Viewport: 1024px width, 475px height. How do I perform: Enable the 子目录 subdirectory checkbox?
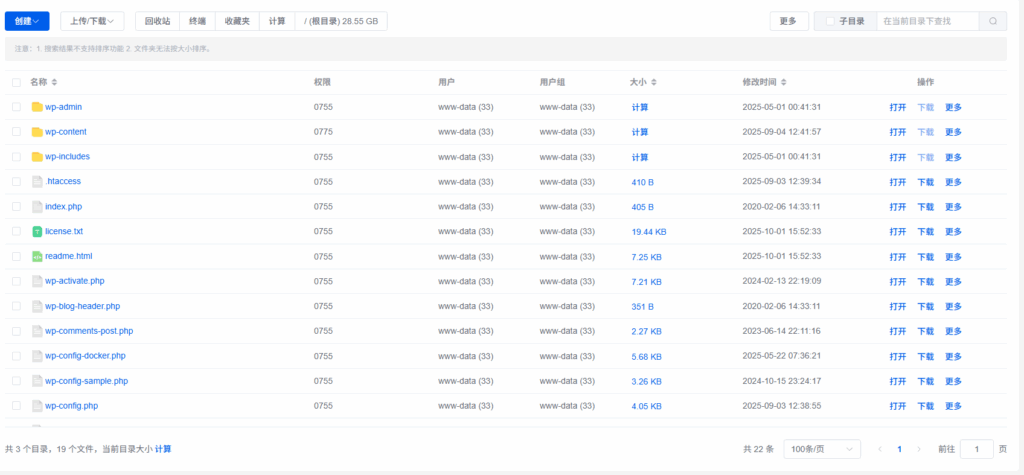click(x=829, y=21)
